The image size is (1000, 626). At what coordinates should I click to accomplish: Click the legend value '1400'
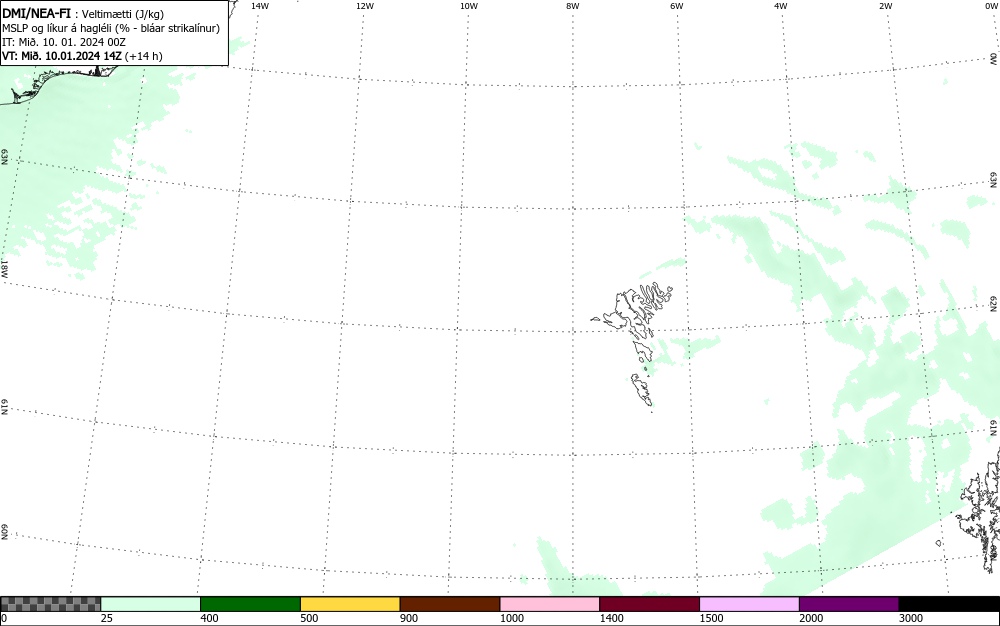click(x=612, y=618)
